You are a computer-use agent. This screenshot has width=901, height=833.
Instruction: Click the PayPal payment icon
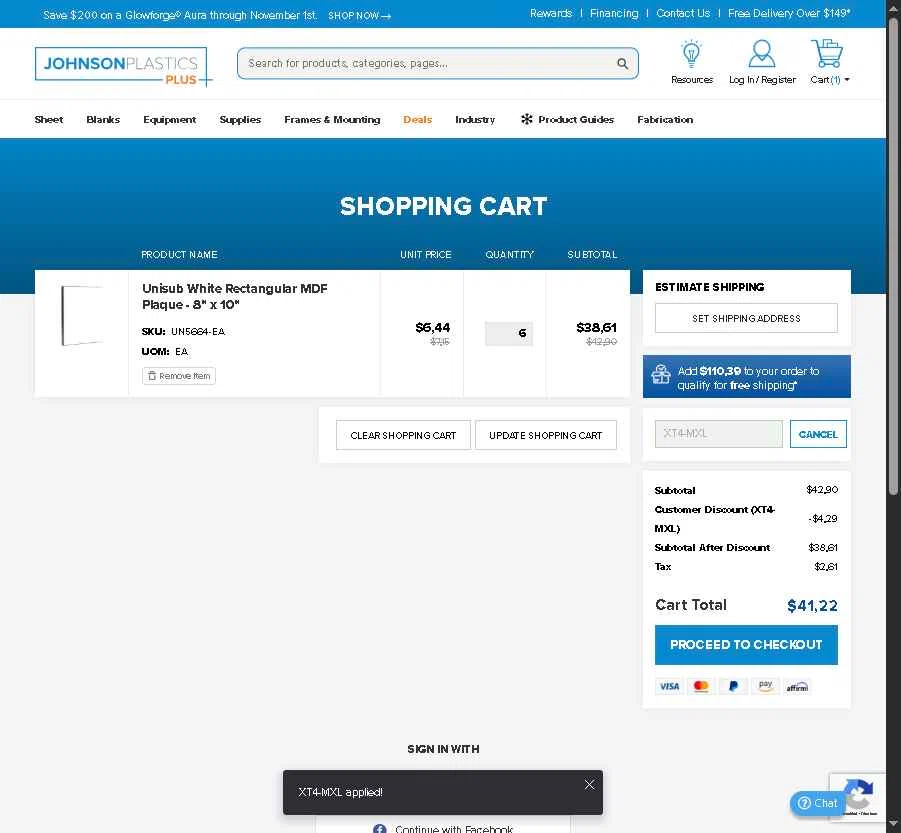click(733, 686)
